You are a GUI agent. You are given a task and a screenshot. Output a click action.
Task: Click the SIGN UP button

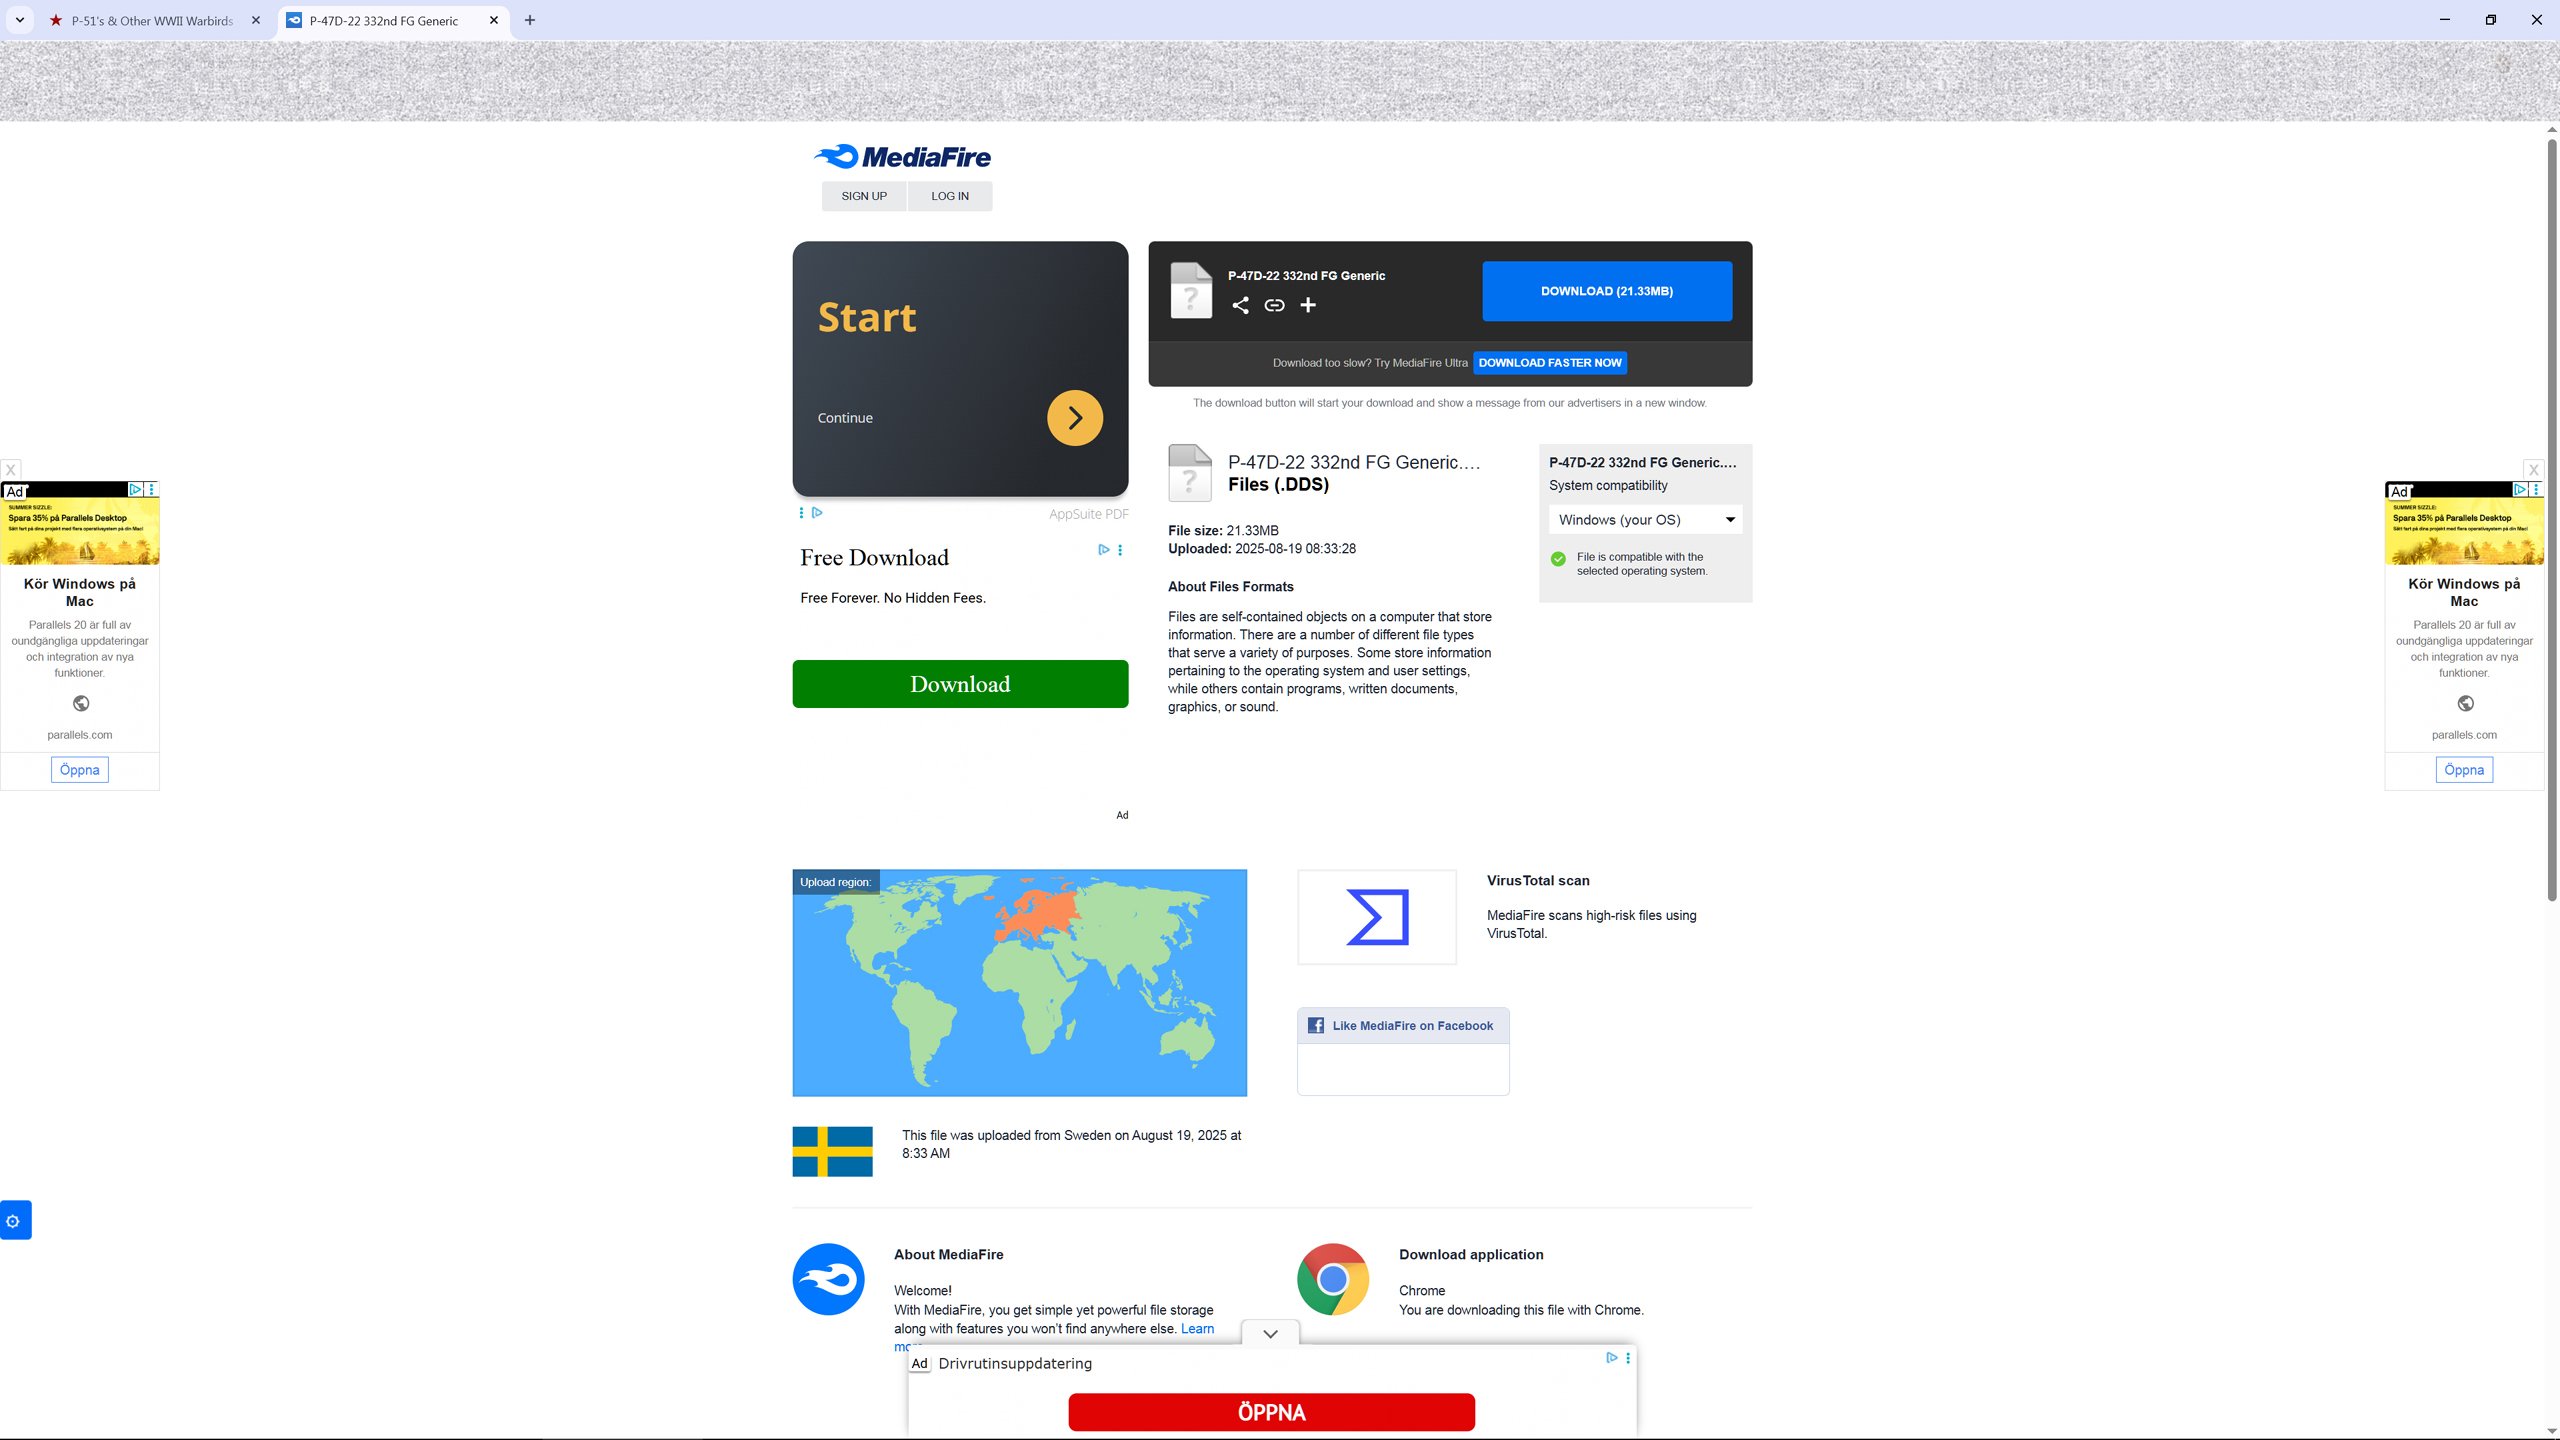point(864,196)
